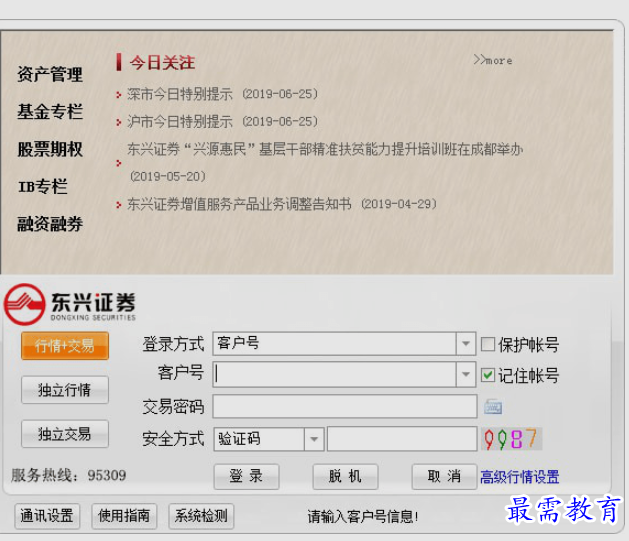The image size is (629, 541).
Task: Click the >>more link
Action: coord(493,60)
